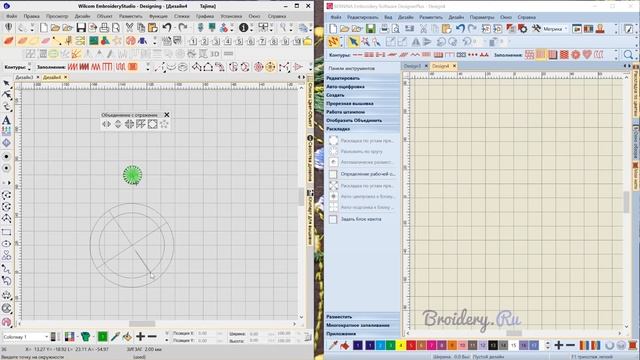
Task: Click Определение рабочей области item
Action: [362, 174]
